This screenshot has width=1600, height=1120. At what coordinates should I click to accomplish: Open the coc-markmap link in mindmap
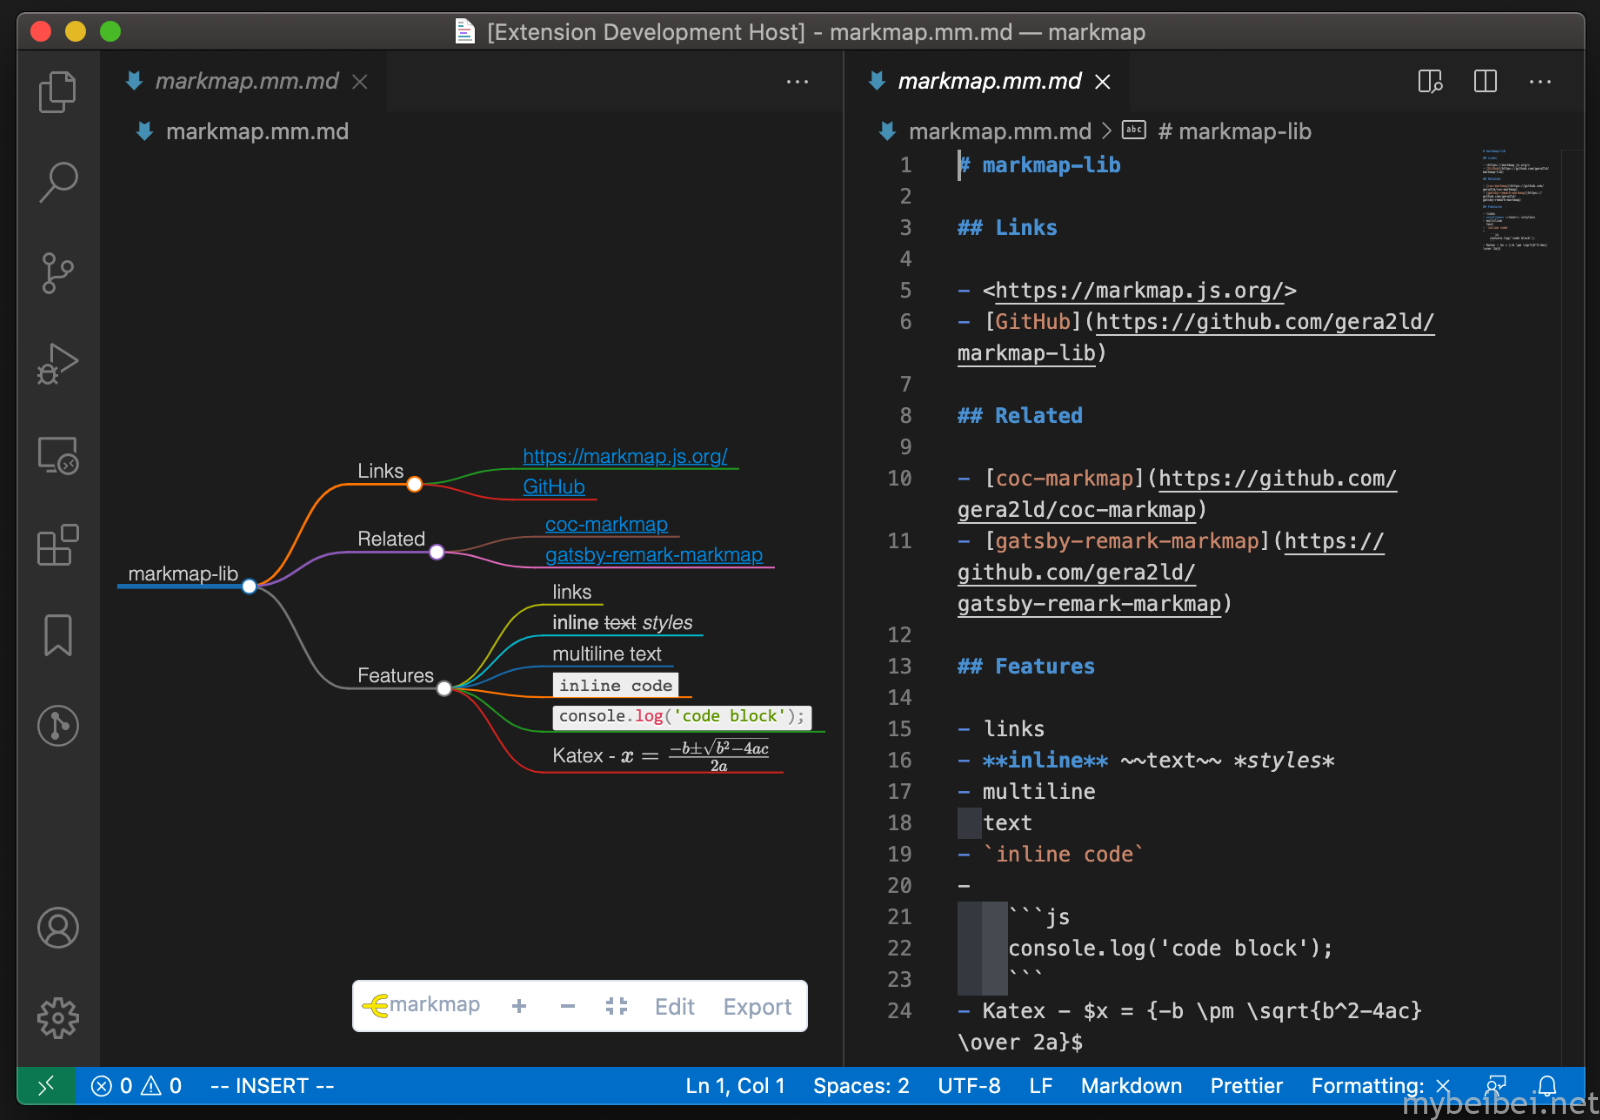pos(606,524)
